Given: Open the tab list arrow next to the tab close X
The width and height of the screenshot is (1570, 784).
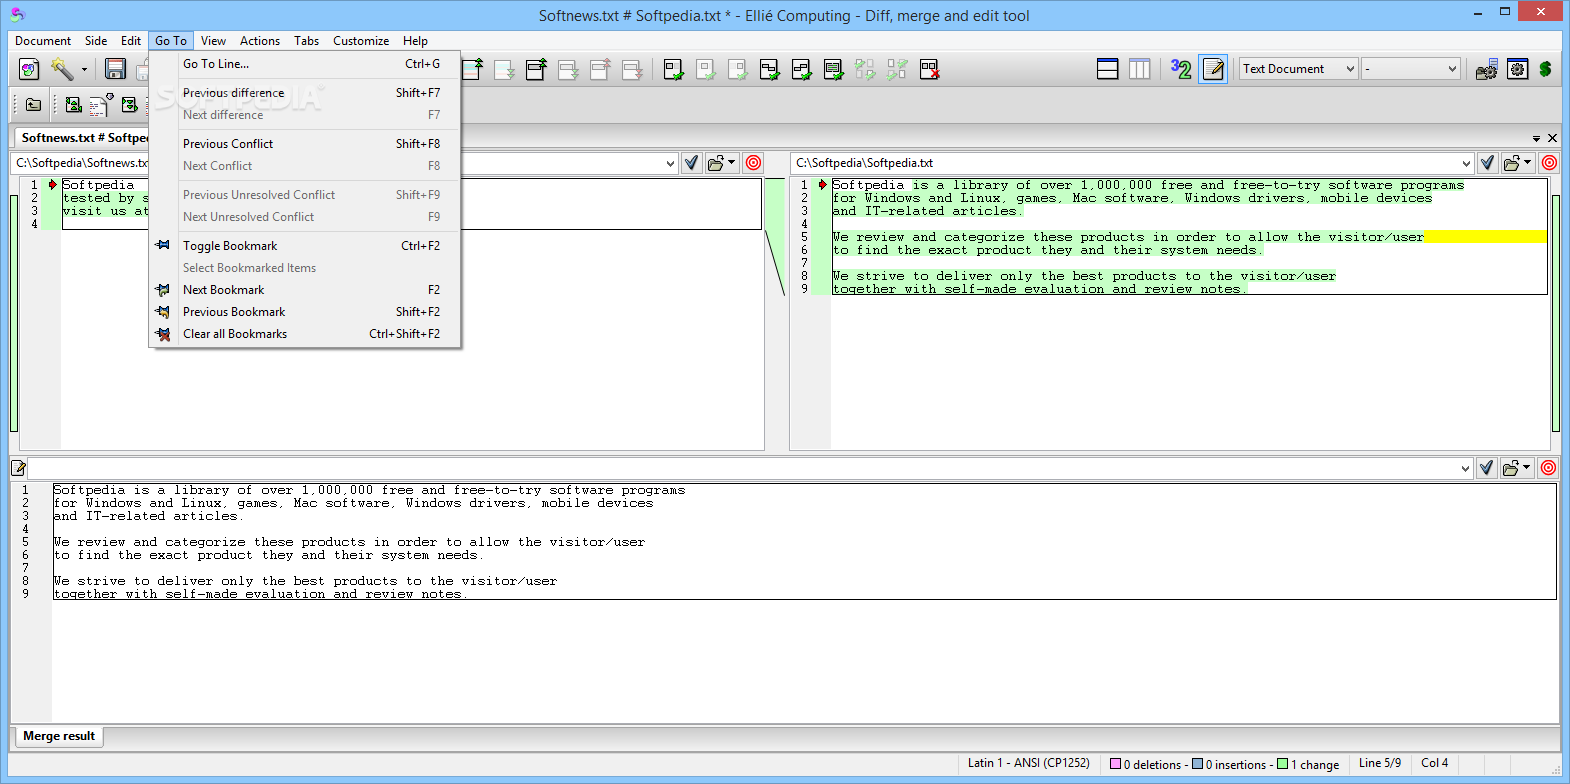Looking at the screenshot, I should coord(1536,139).
